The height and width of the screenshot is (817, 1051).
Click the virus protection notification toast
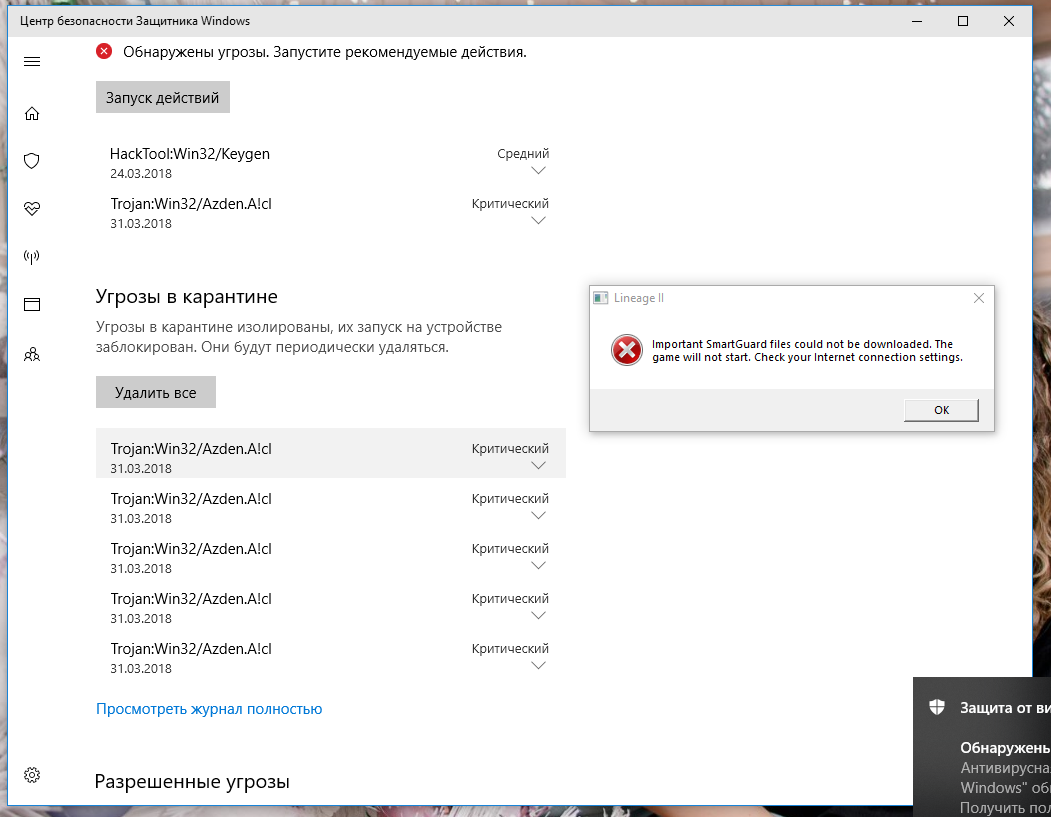pyautogui.click(x=982, y=748)
